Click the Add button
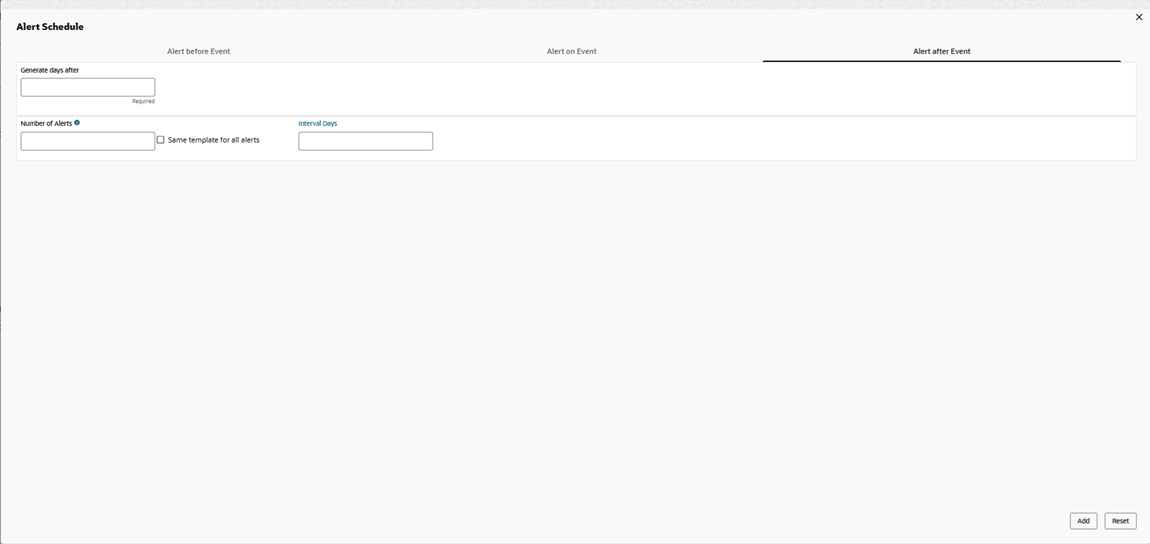 pyautogui.click(x=1083, y=521)
